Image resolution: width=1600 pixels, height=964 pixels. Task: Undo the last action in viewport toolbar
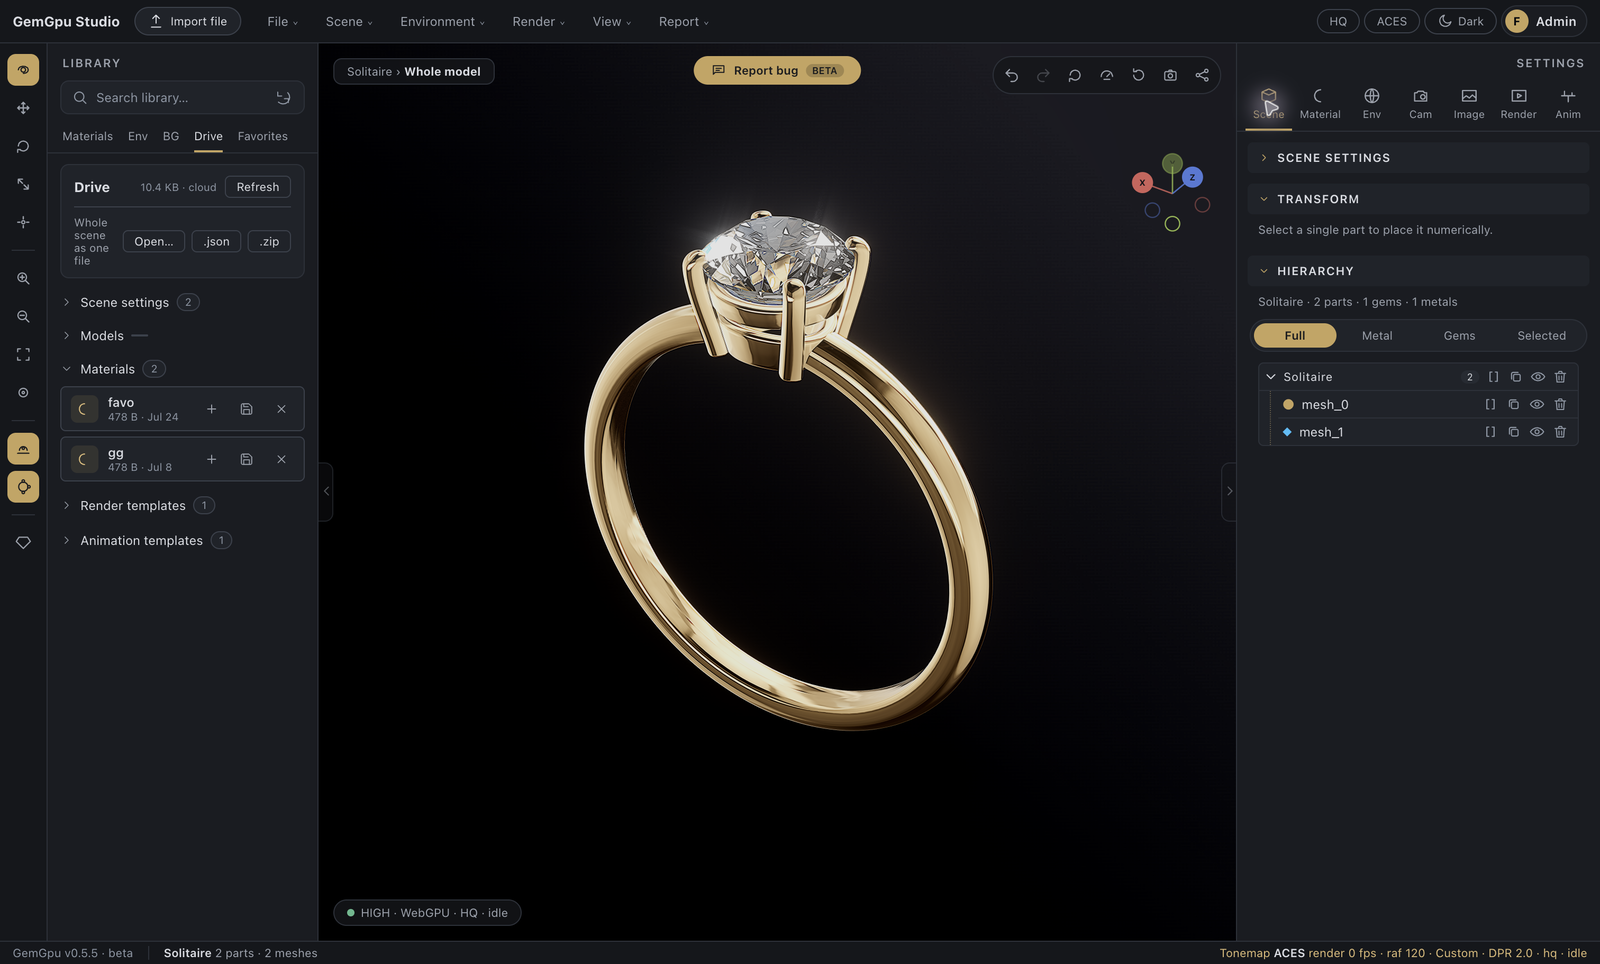(1011, 75)
